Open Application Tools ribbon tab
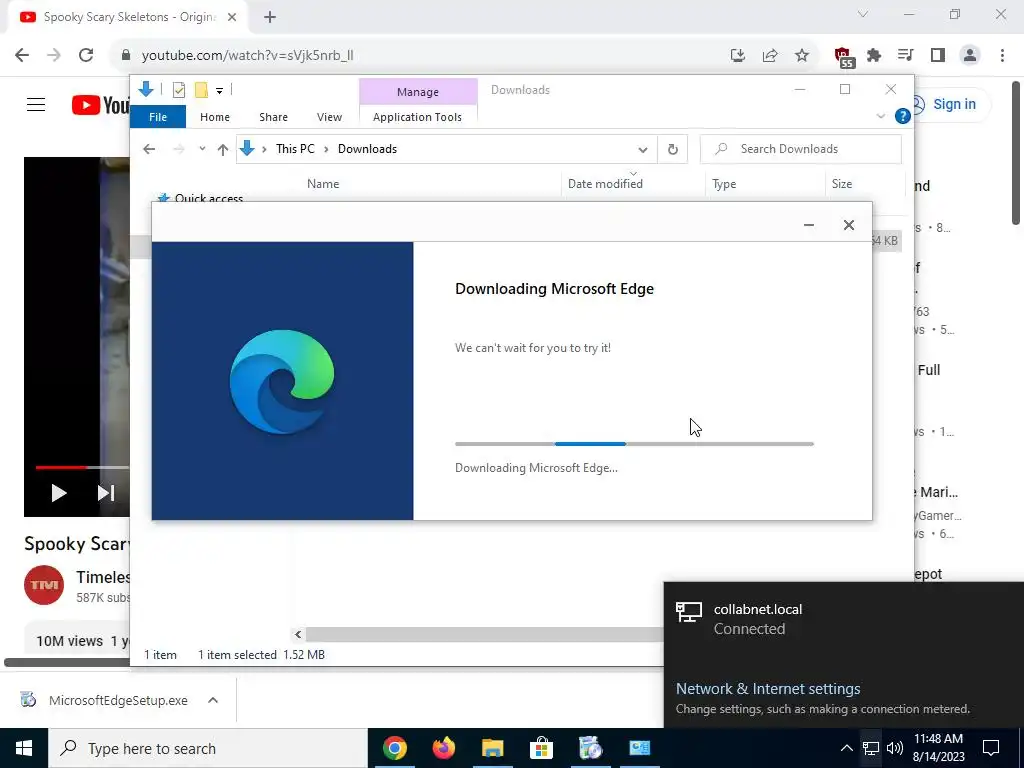This screenshot has width=1024, height=768. click(417, 117)
